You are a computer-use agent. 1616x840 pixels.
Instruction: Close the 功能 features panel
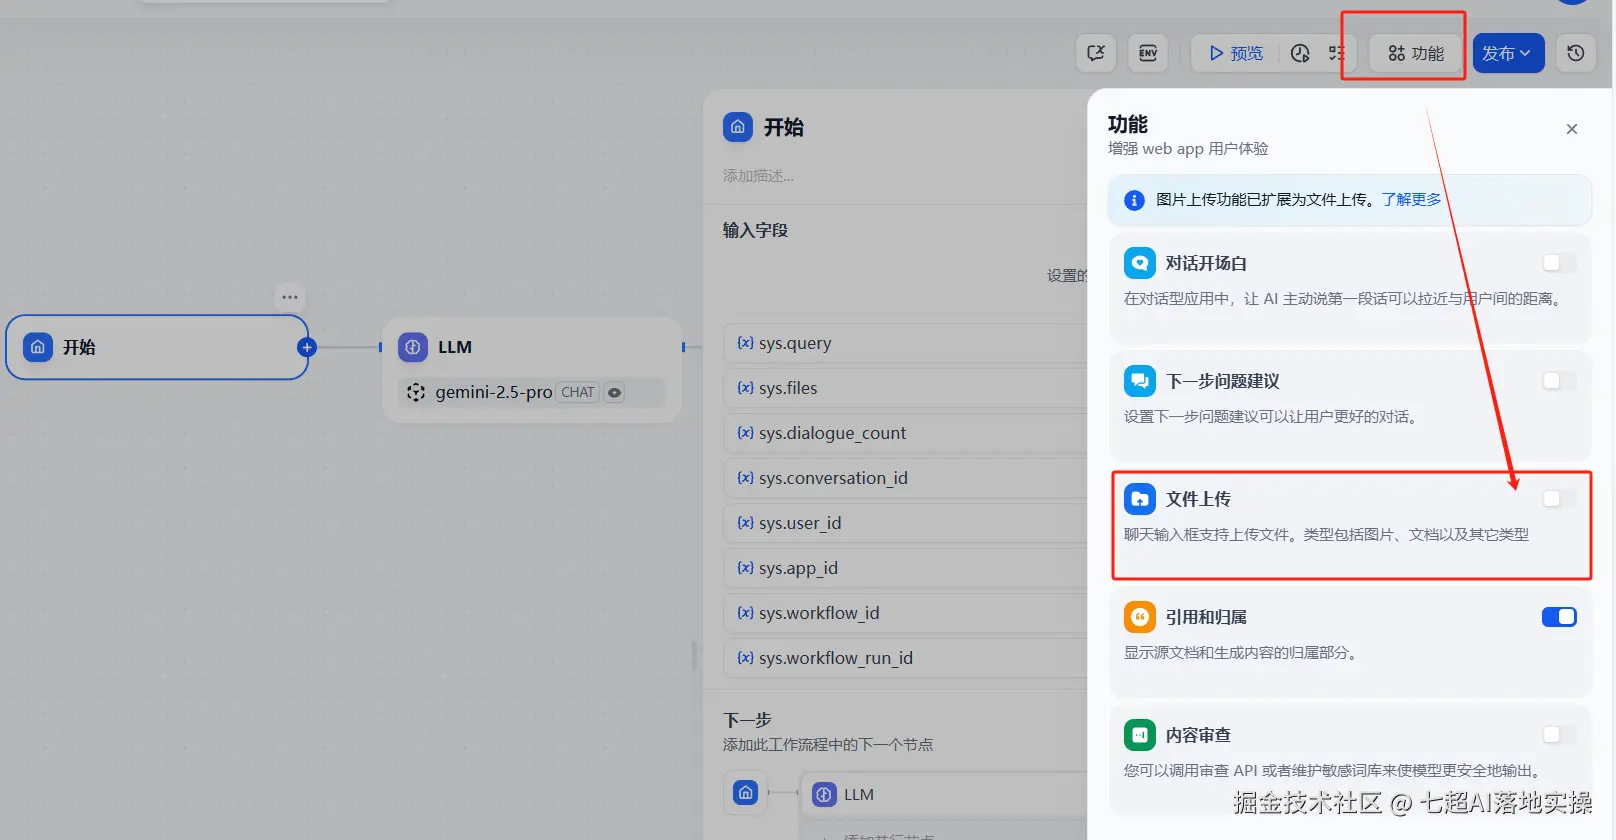pyautogui.click(x=1572, y=129)
